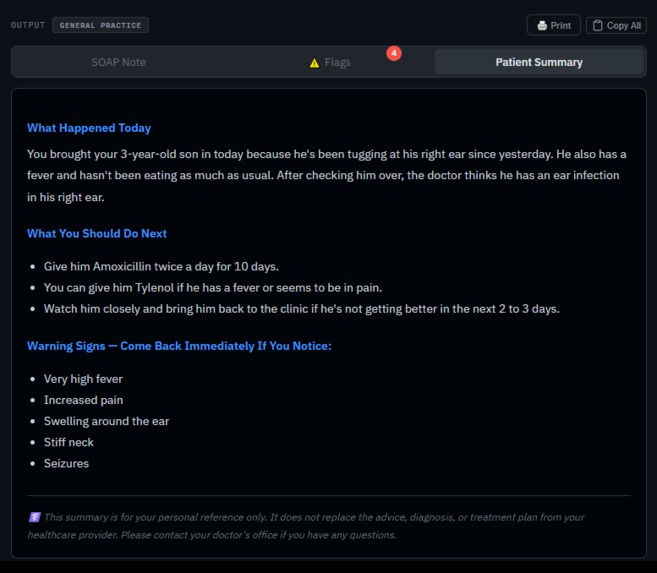
Task: Click the 'What Happened Today' heading
Action: pyautogui.click(x=89, y=128)
